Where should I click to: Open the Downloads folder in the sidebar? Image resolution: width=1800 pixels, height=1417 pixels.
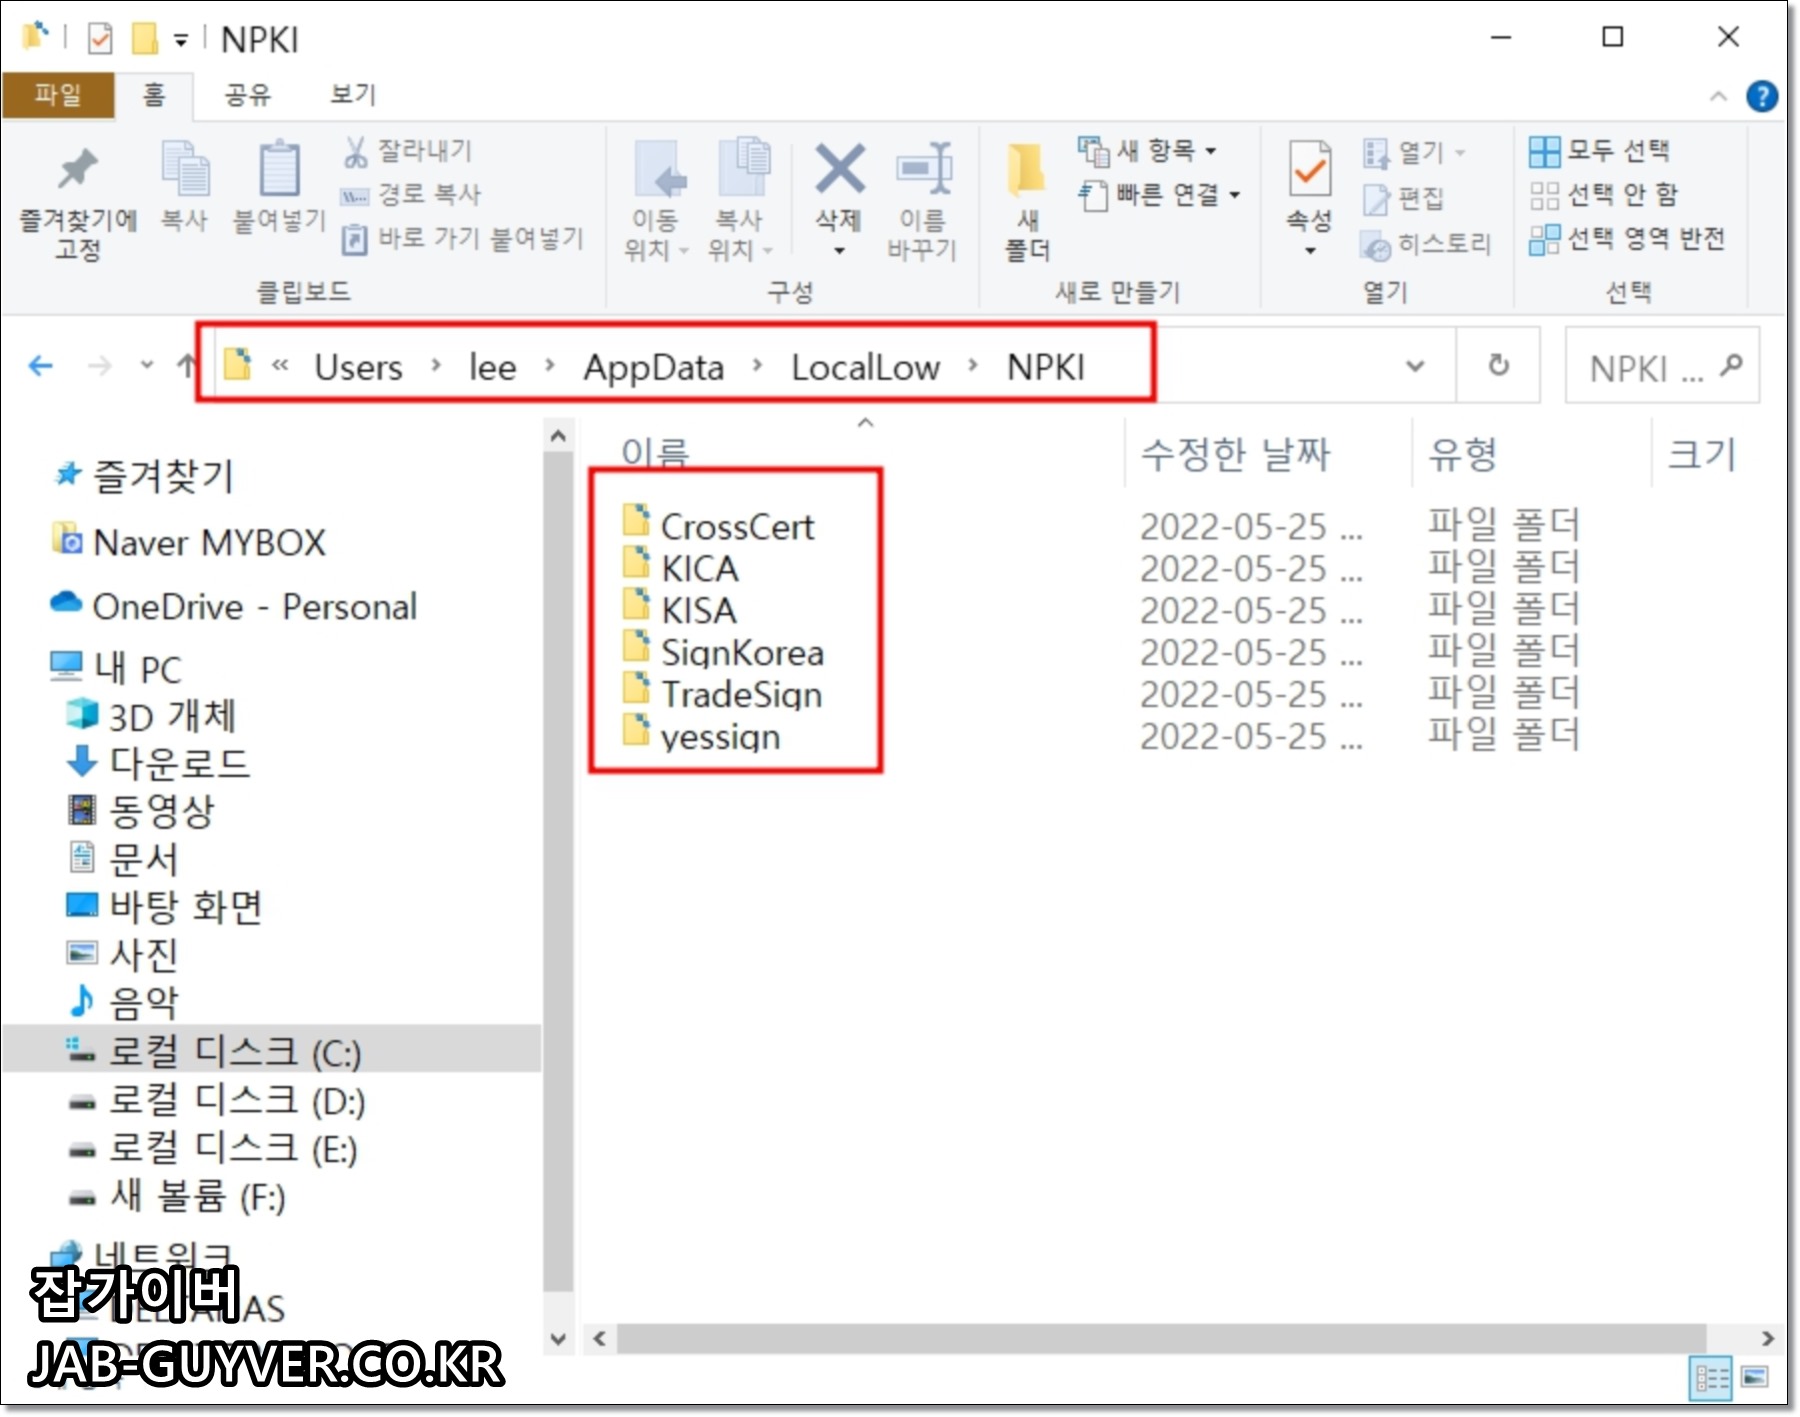(x=158, y=763)
